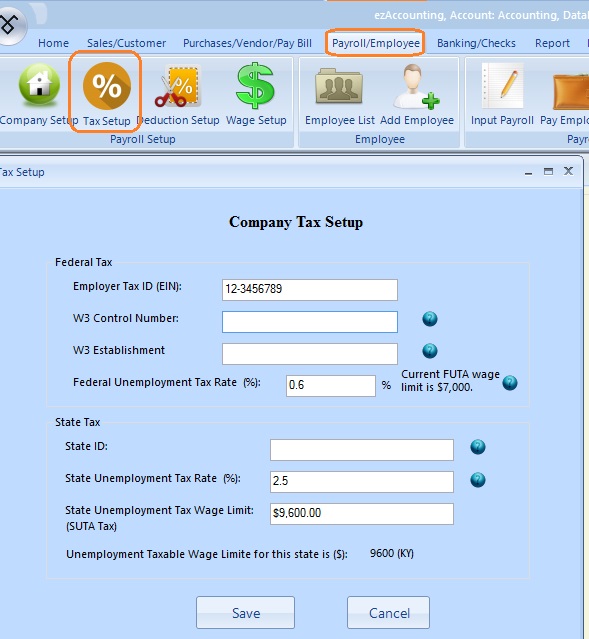Screen dimensions: 589x639
Task: Click the ezAccounting application orb button
Action: pyautogui.click(x=11, y=25)
